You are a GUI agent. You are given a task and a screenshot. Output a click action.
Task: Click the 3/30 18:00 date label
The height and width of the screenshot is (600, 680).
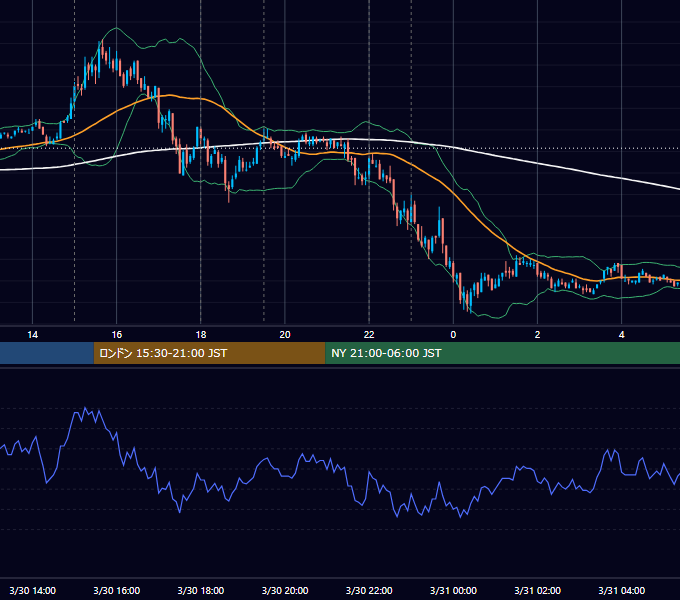[x=201, y=590]
